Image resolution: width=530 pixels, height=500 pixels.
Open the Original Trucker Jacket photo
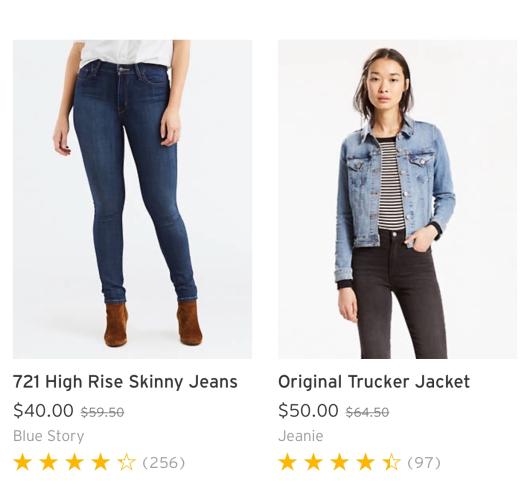398,199
